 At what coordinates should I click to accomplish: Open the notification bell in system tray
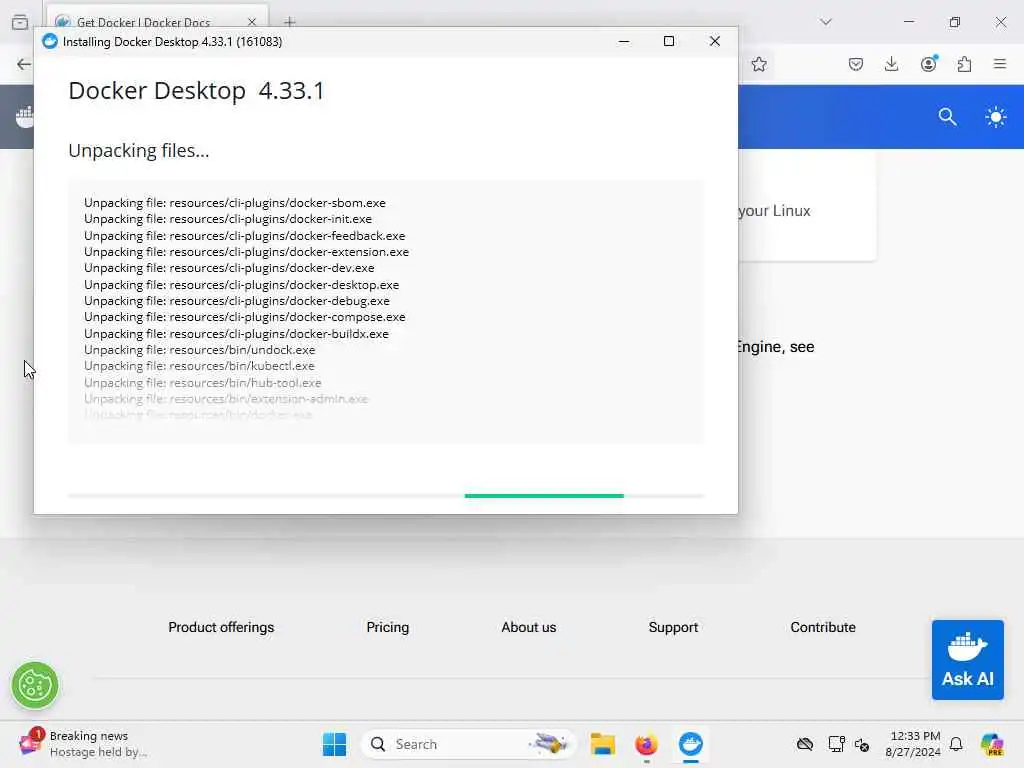click(956, 744)
